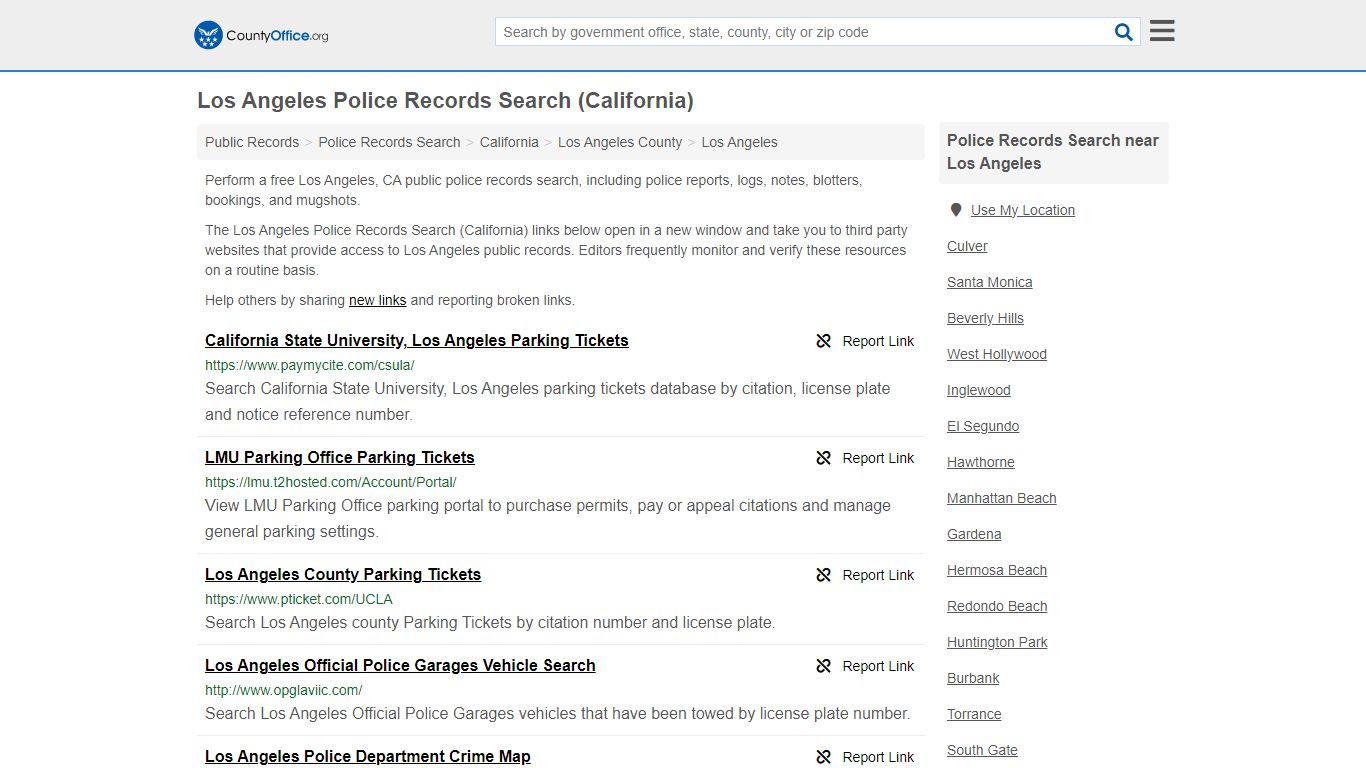The height and width of the screenshot is (768, 1366).
Task: Click the Los Angeles Police Records Search heading
Action: point(445,100)
